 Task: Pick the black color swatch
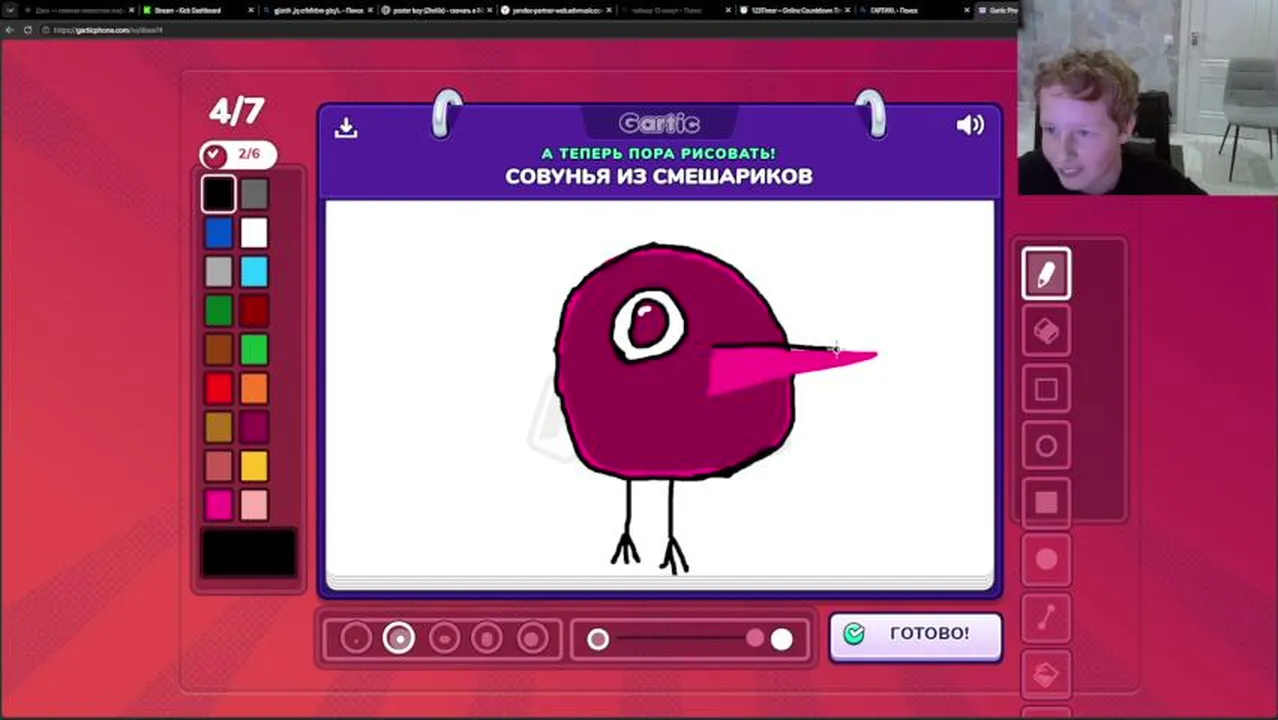(219, 194)
